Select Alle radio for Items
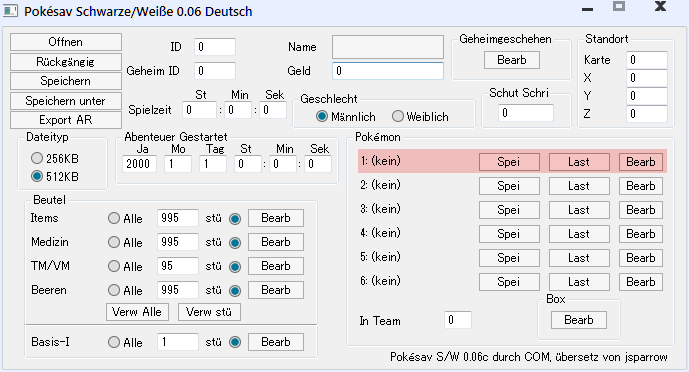This screenshot has height=372, width=689. coord(114,218)
